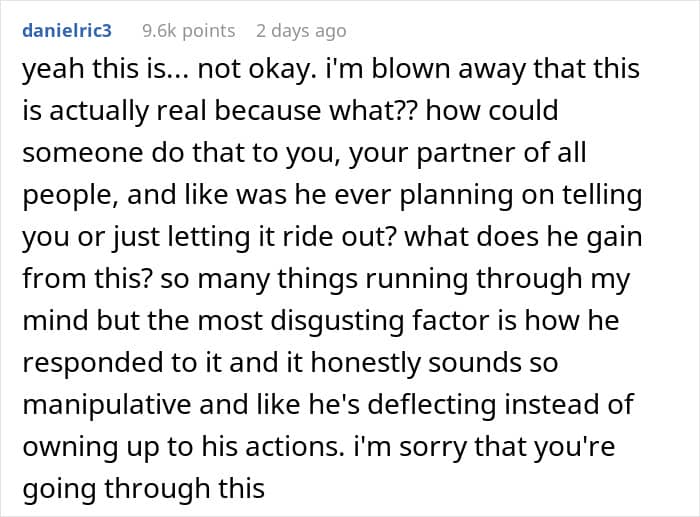
Task: Open the '2 days ago' timestamp permalink
Action: (x=301, y=31)
